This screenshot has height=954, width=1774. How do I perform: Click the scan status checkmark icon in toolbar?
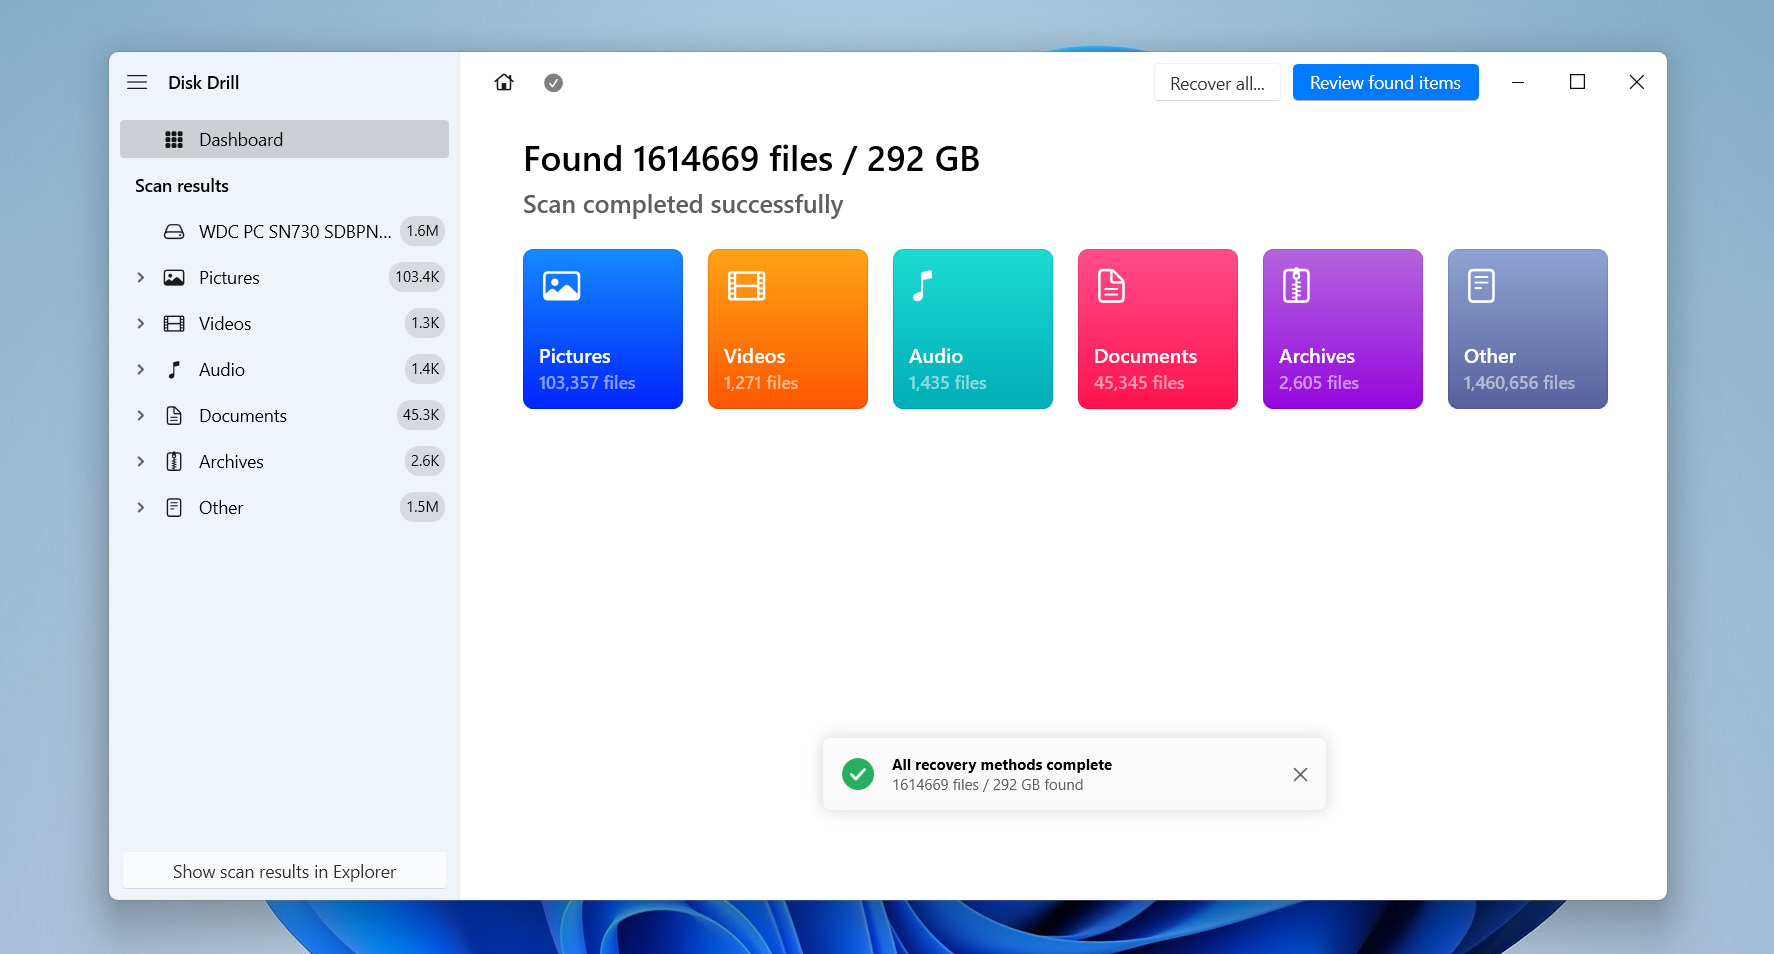point(553,83)
